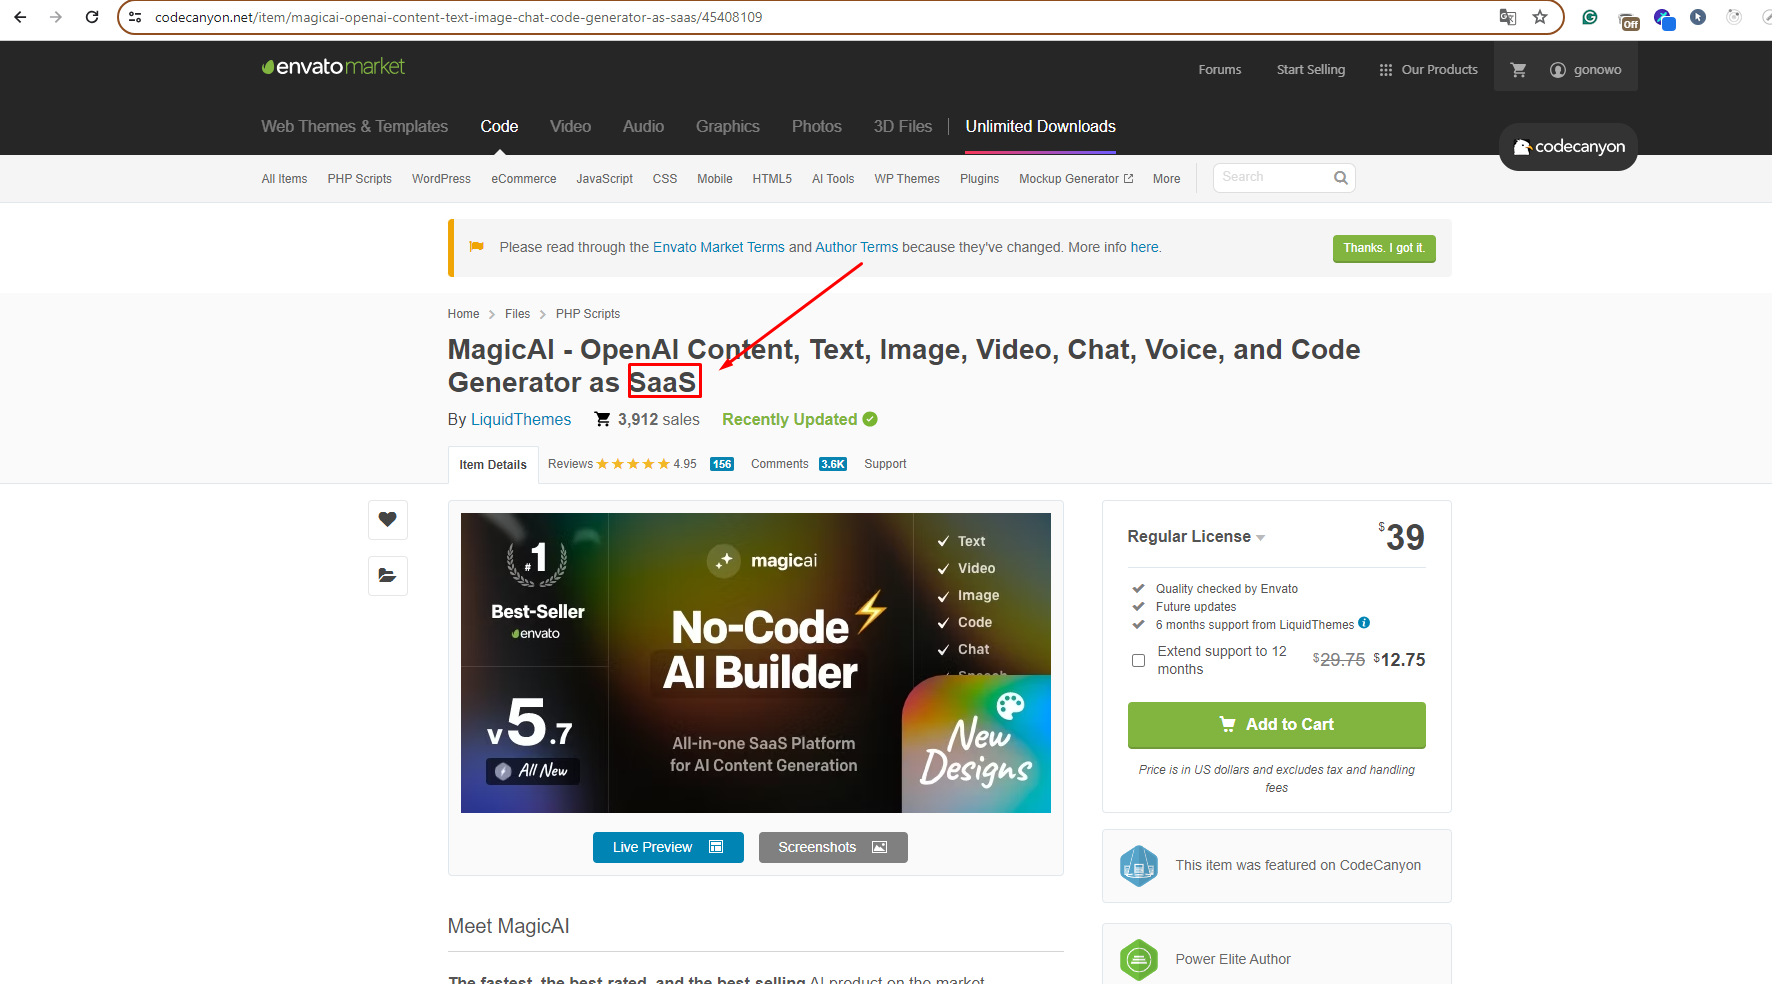Add item to favorites with heart icon
The height and width of the screenshot is (984, 1772).
tap(388, 519)
